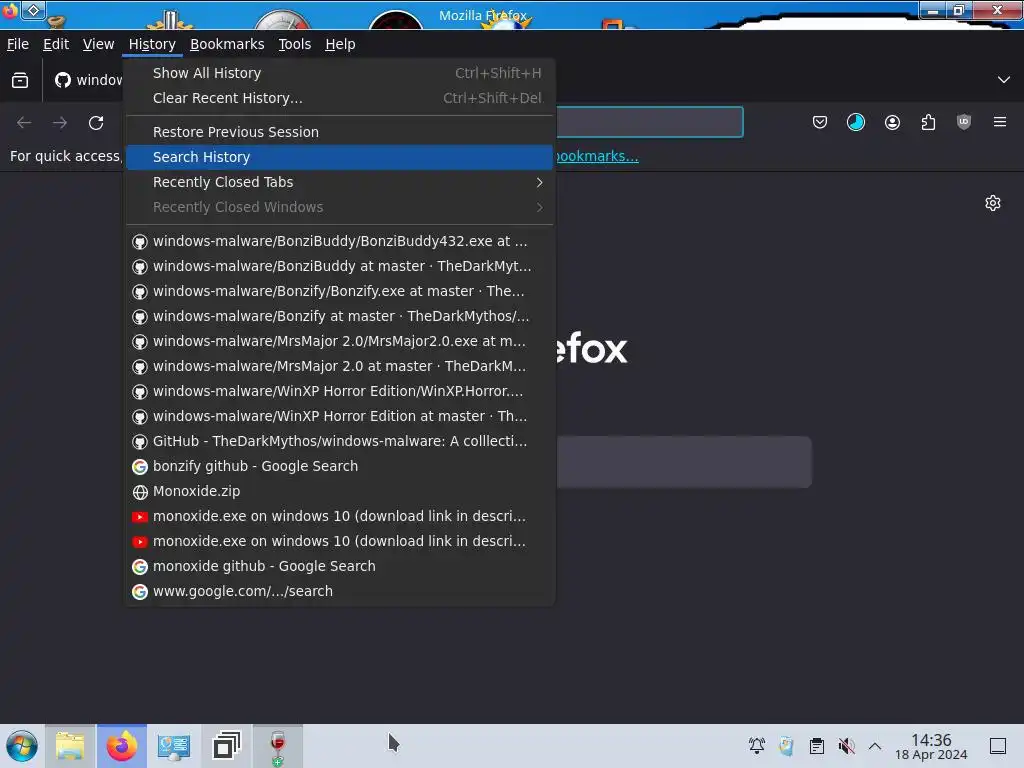The width and height of the screenshot is (1024, 768).
Task: Select Show All History
Action: pos(340,73)
